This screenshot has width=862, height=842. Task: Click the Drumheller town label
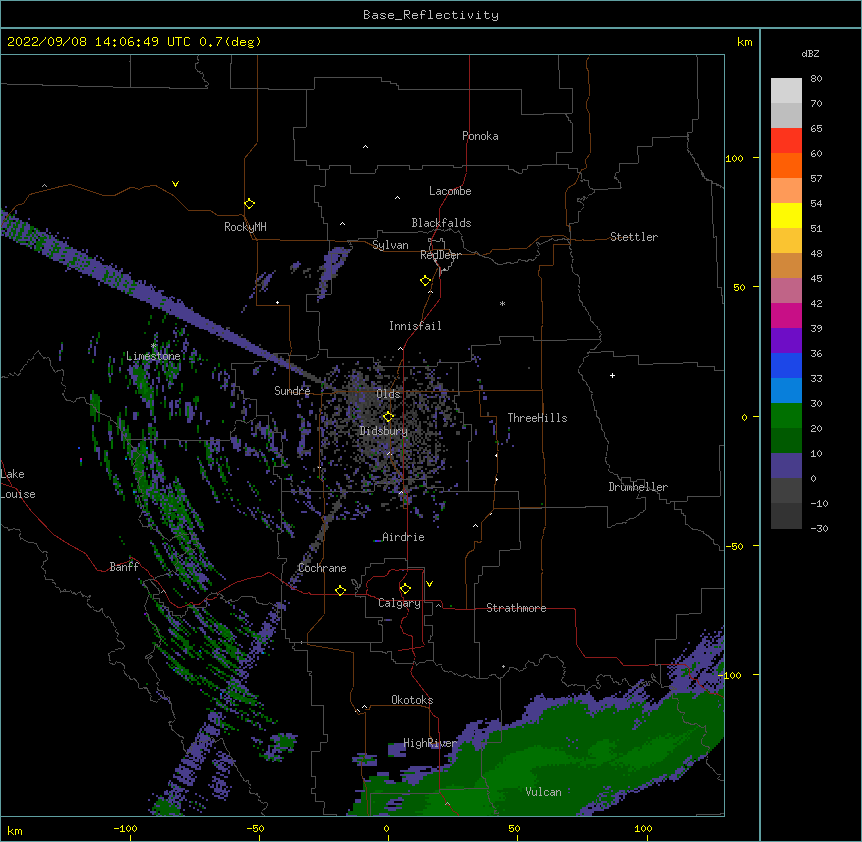pos(638,487)
